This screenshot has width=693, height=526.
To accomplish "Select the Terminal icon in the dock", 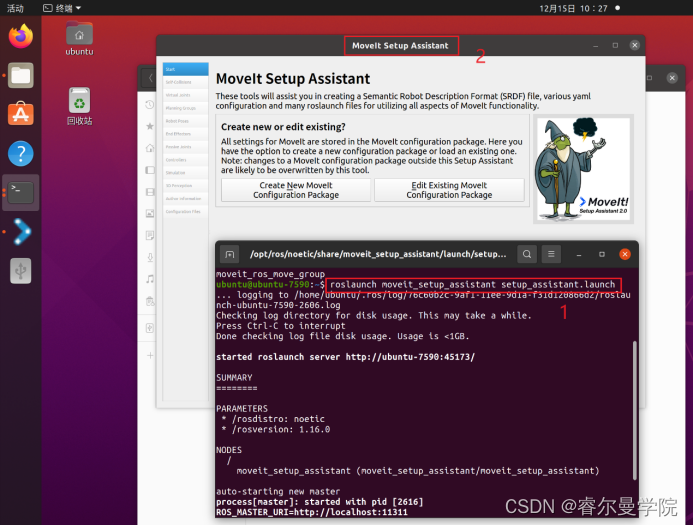I will [20, 193].
